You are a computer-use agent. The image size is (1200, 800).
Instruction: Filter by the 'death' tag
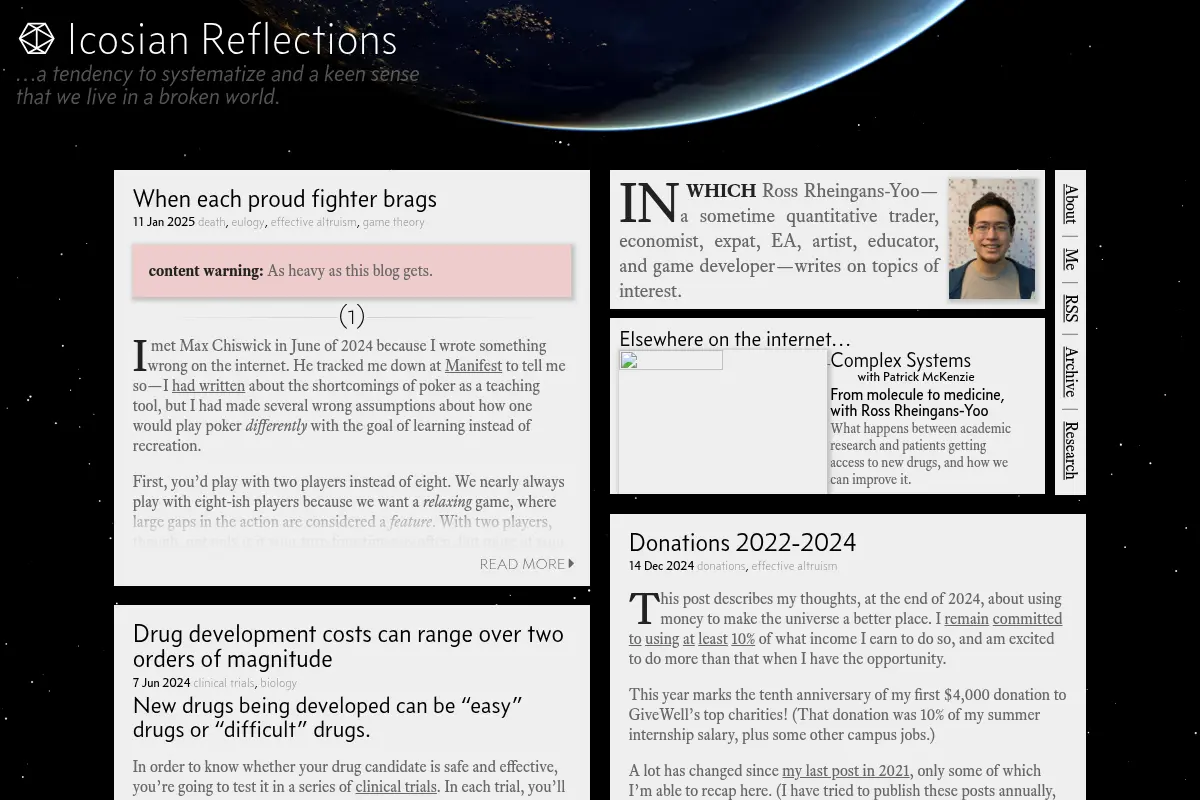[211, 222]
